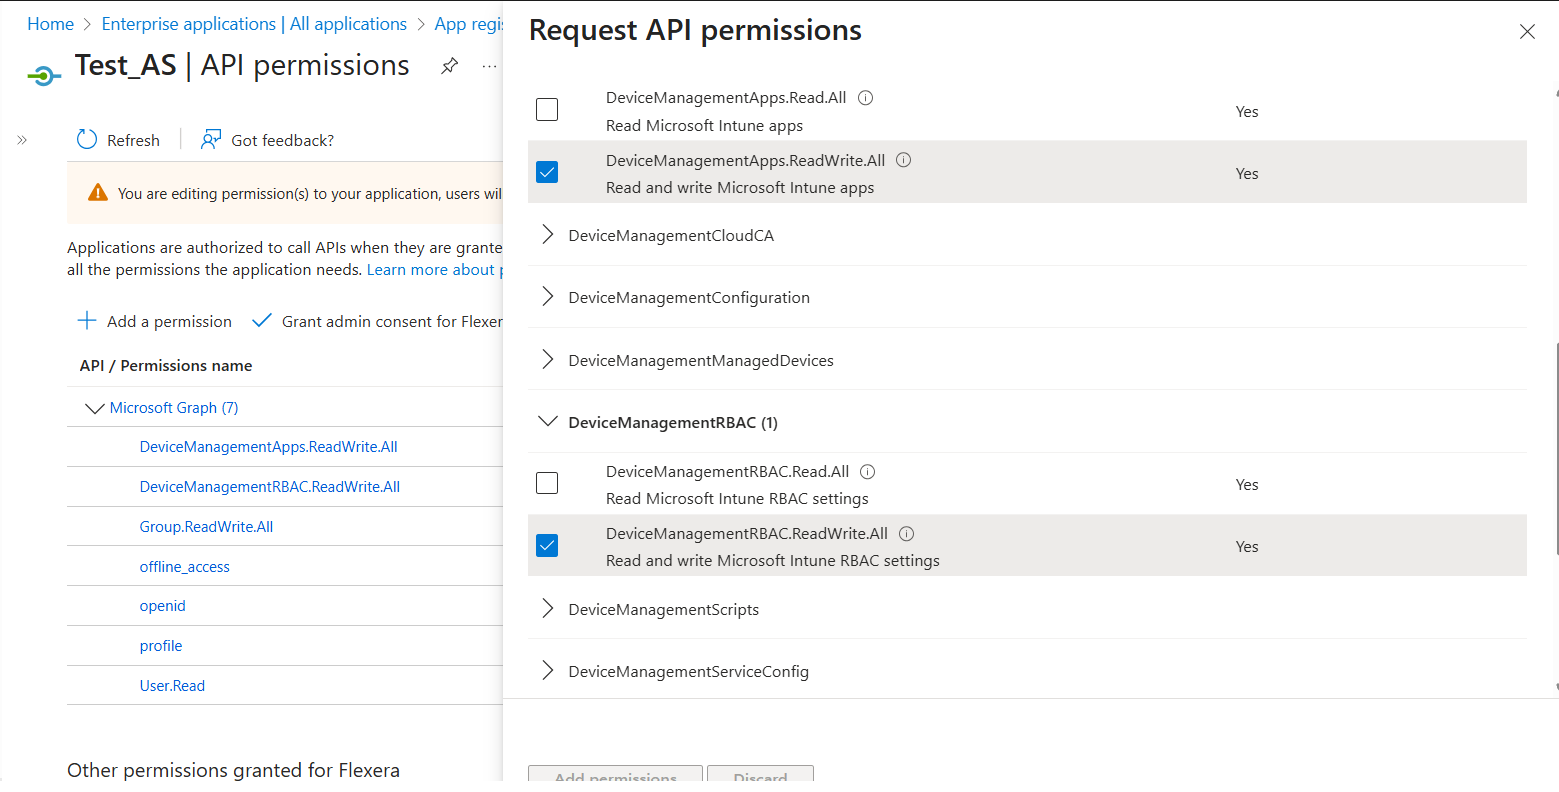1559x792 pixels.
Task: Open the offline_access permission
Action: pyautogui.click(x=185, y=567)
